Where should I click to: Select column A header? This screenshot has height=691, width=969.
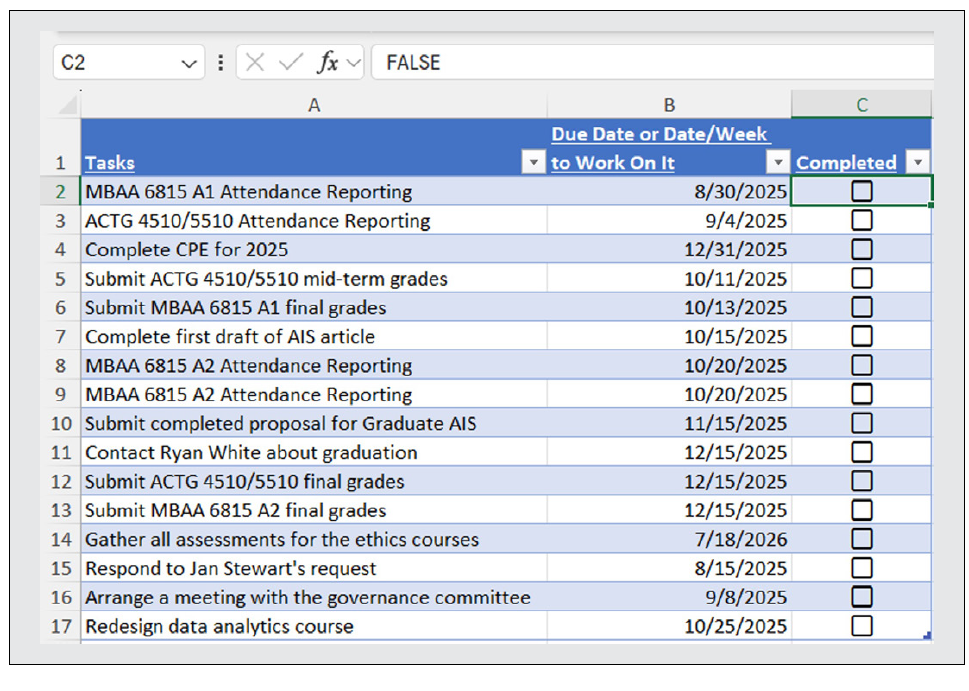[314, 105]
